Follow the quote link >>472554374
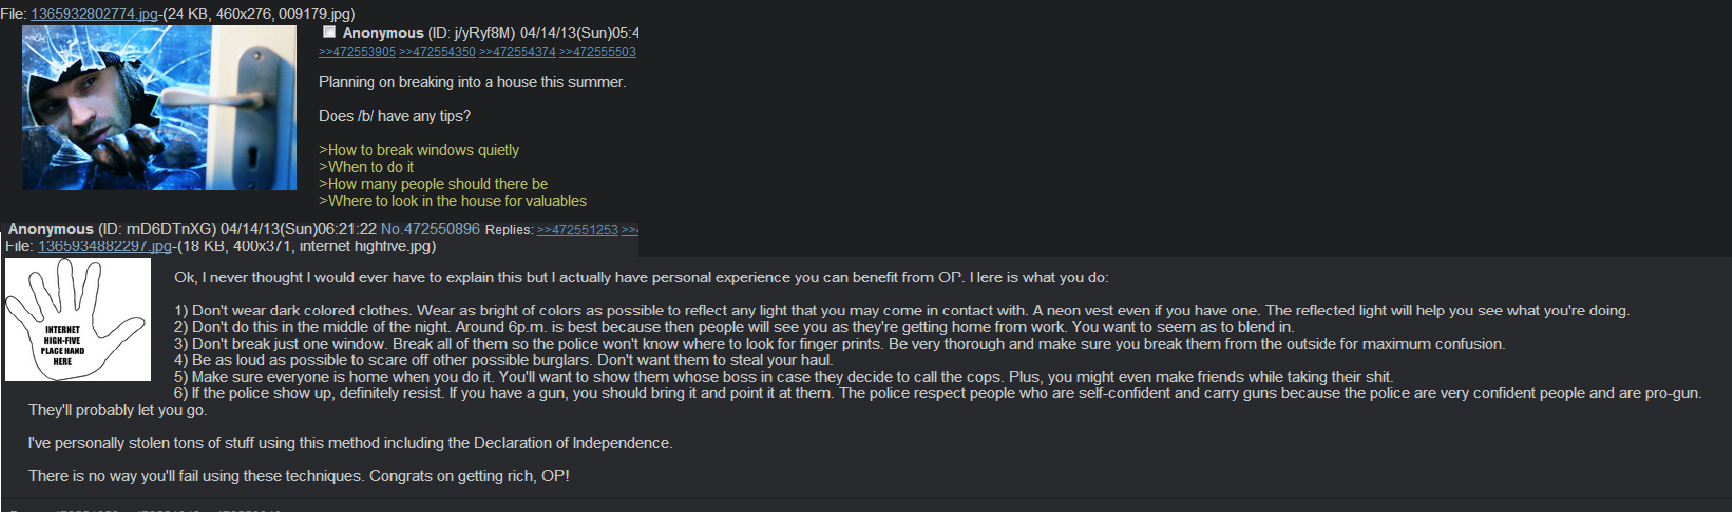1732x512 pixels. (x=517, y=52)
